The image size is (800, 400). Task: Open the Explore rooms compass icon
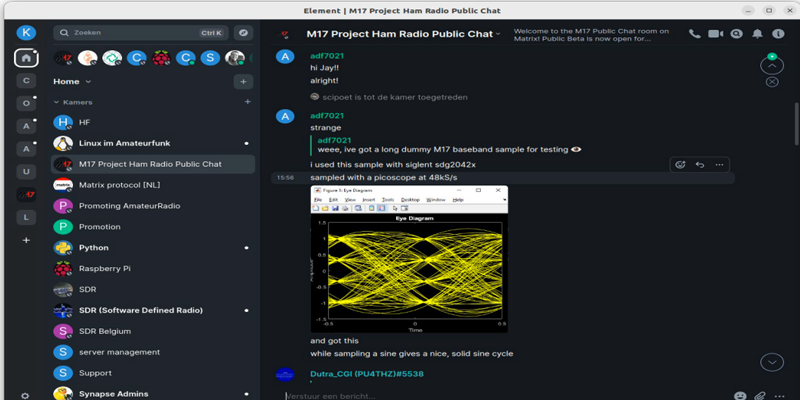pos(243,33)
